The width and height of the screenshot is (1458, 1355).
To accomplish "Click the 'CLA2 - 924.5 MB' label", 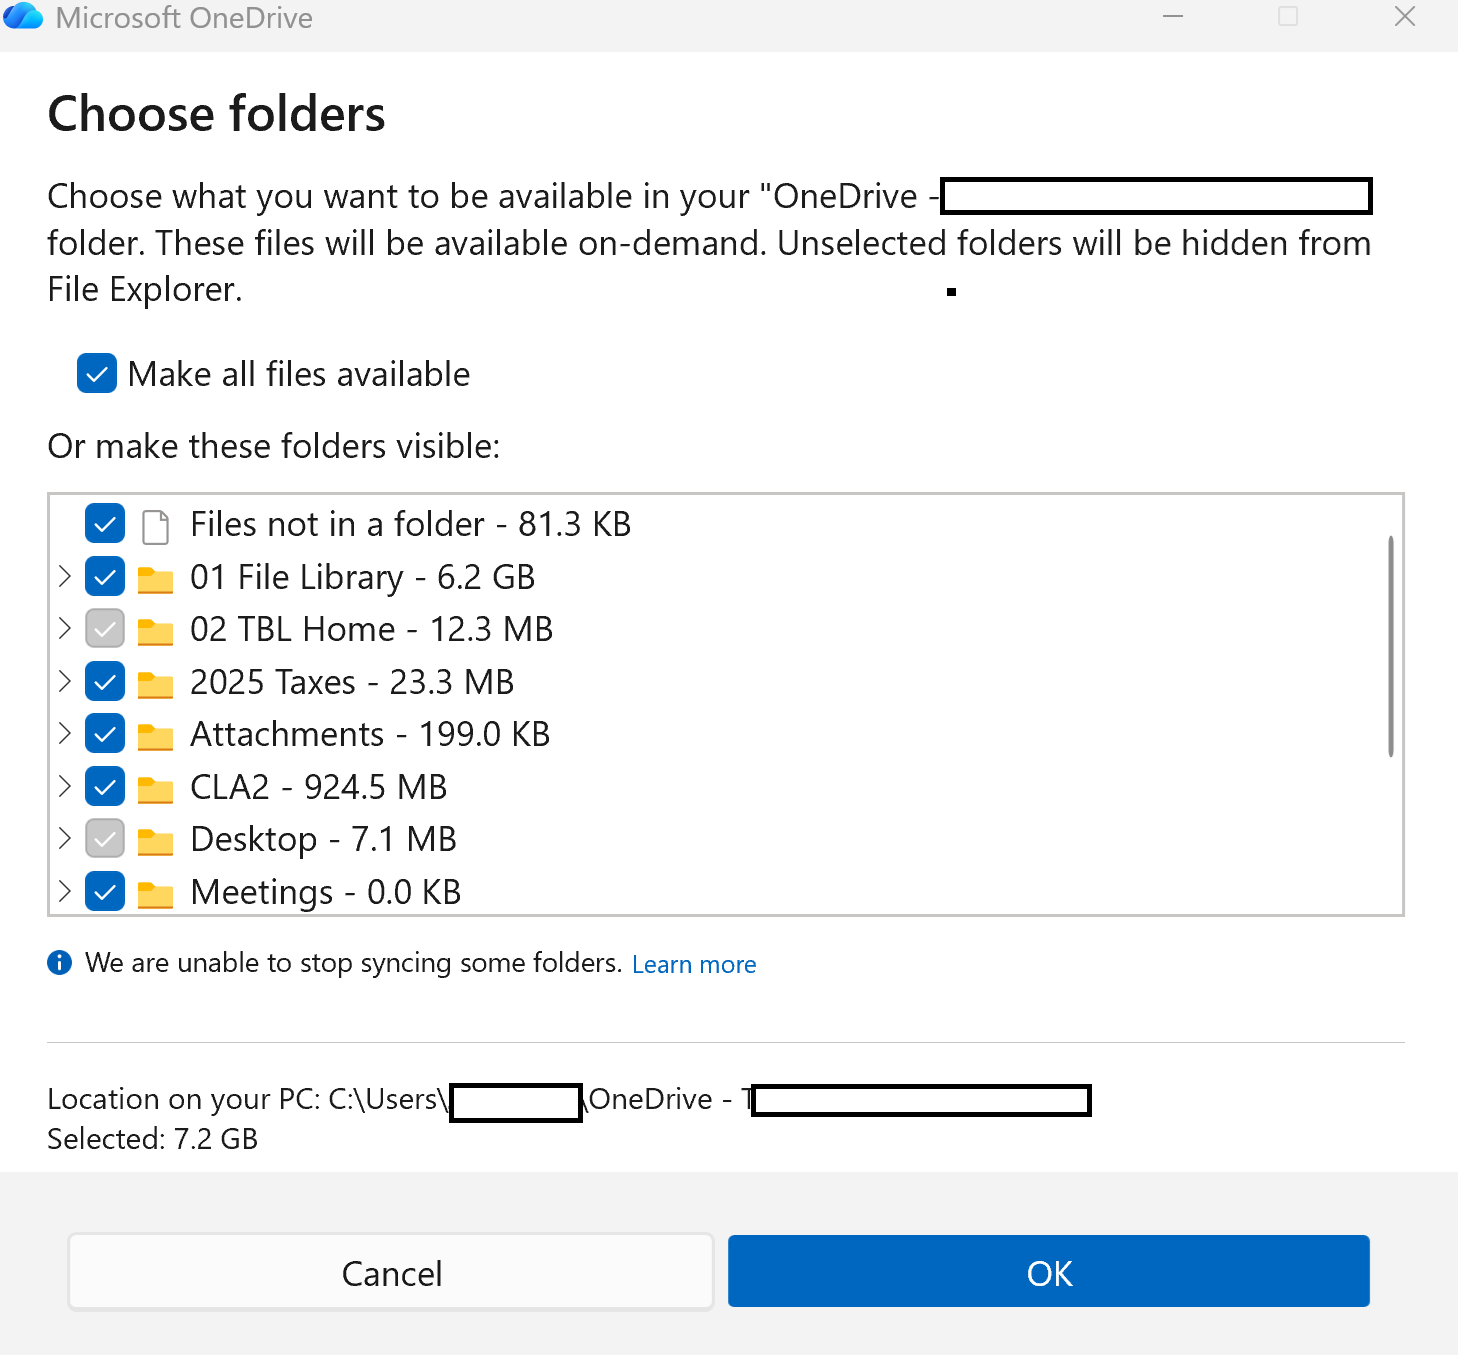I will point(319,787).
